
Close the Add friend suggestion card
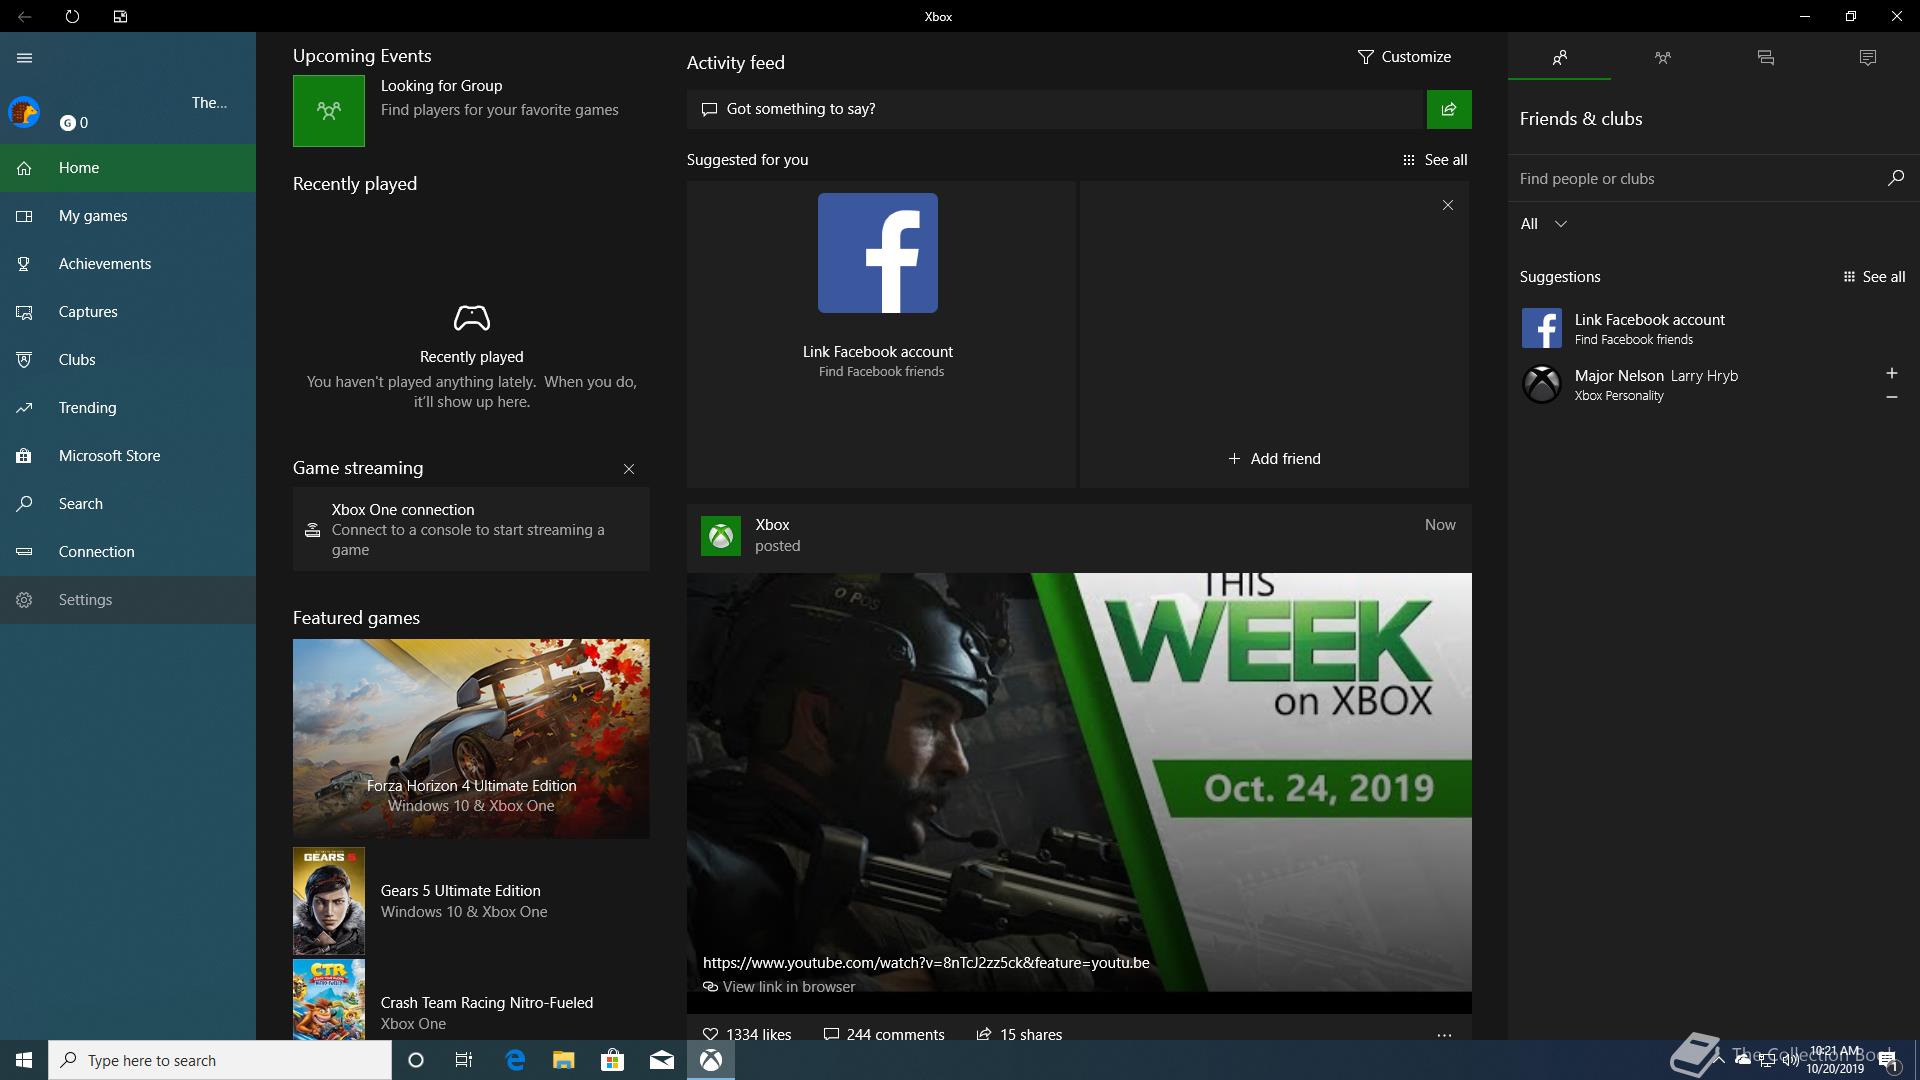(1448, 205)
